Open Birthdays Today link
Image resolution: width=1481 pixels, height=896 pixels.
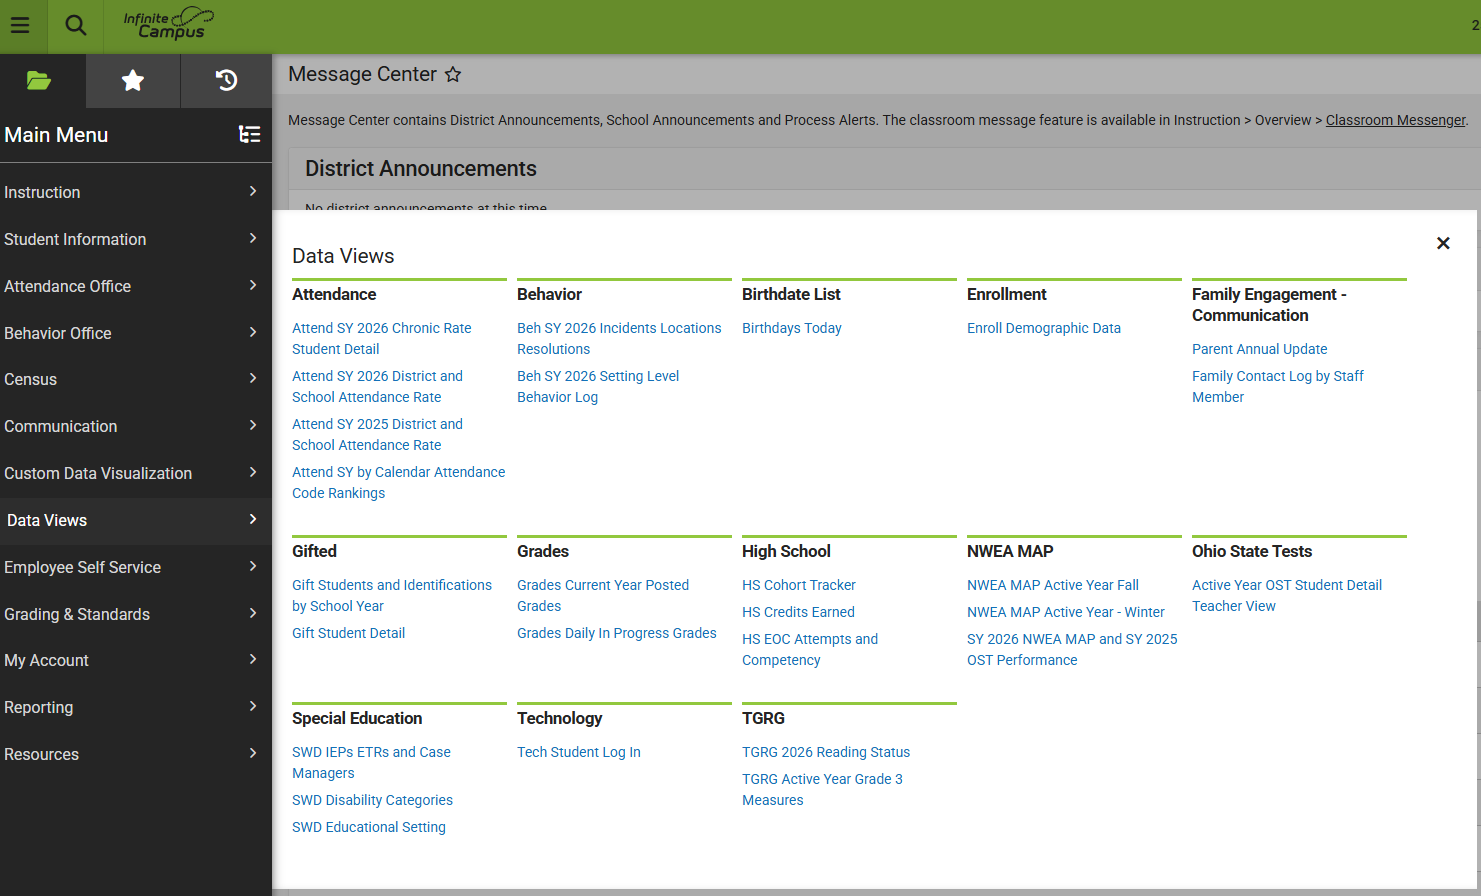792,328
